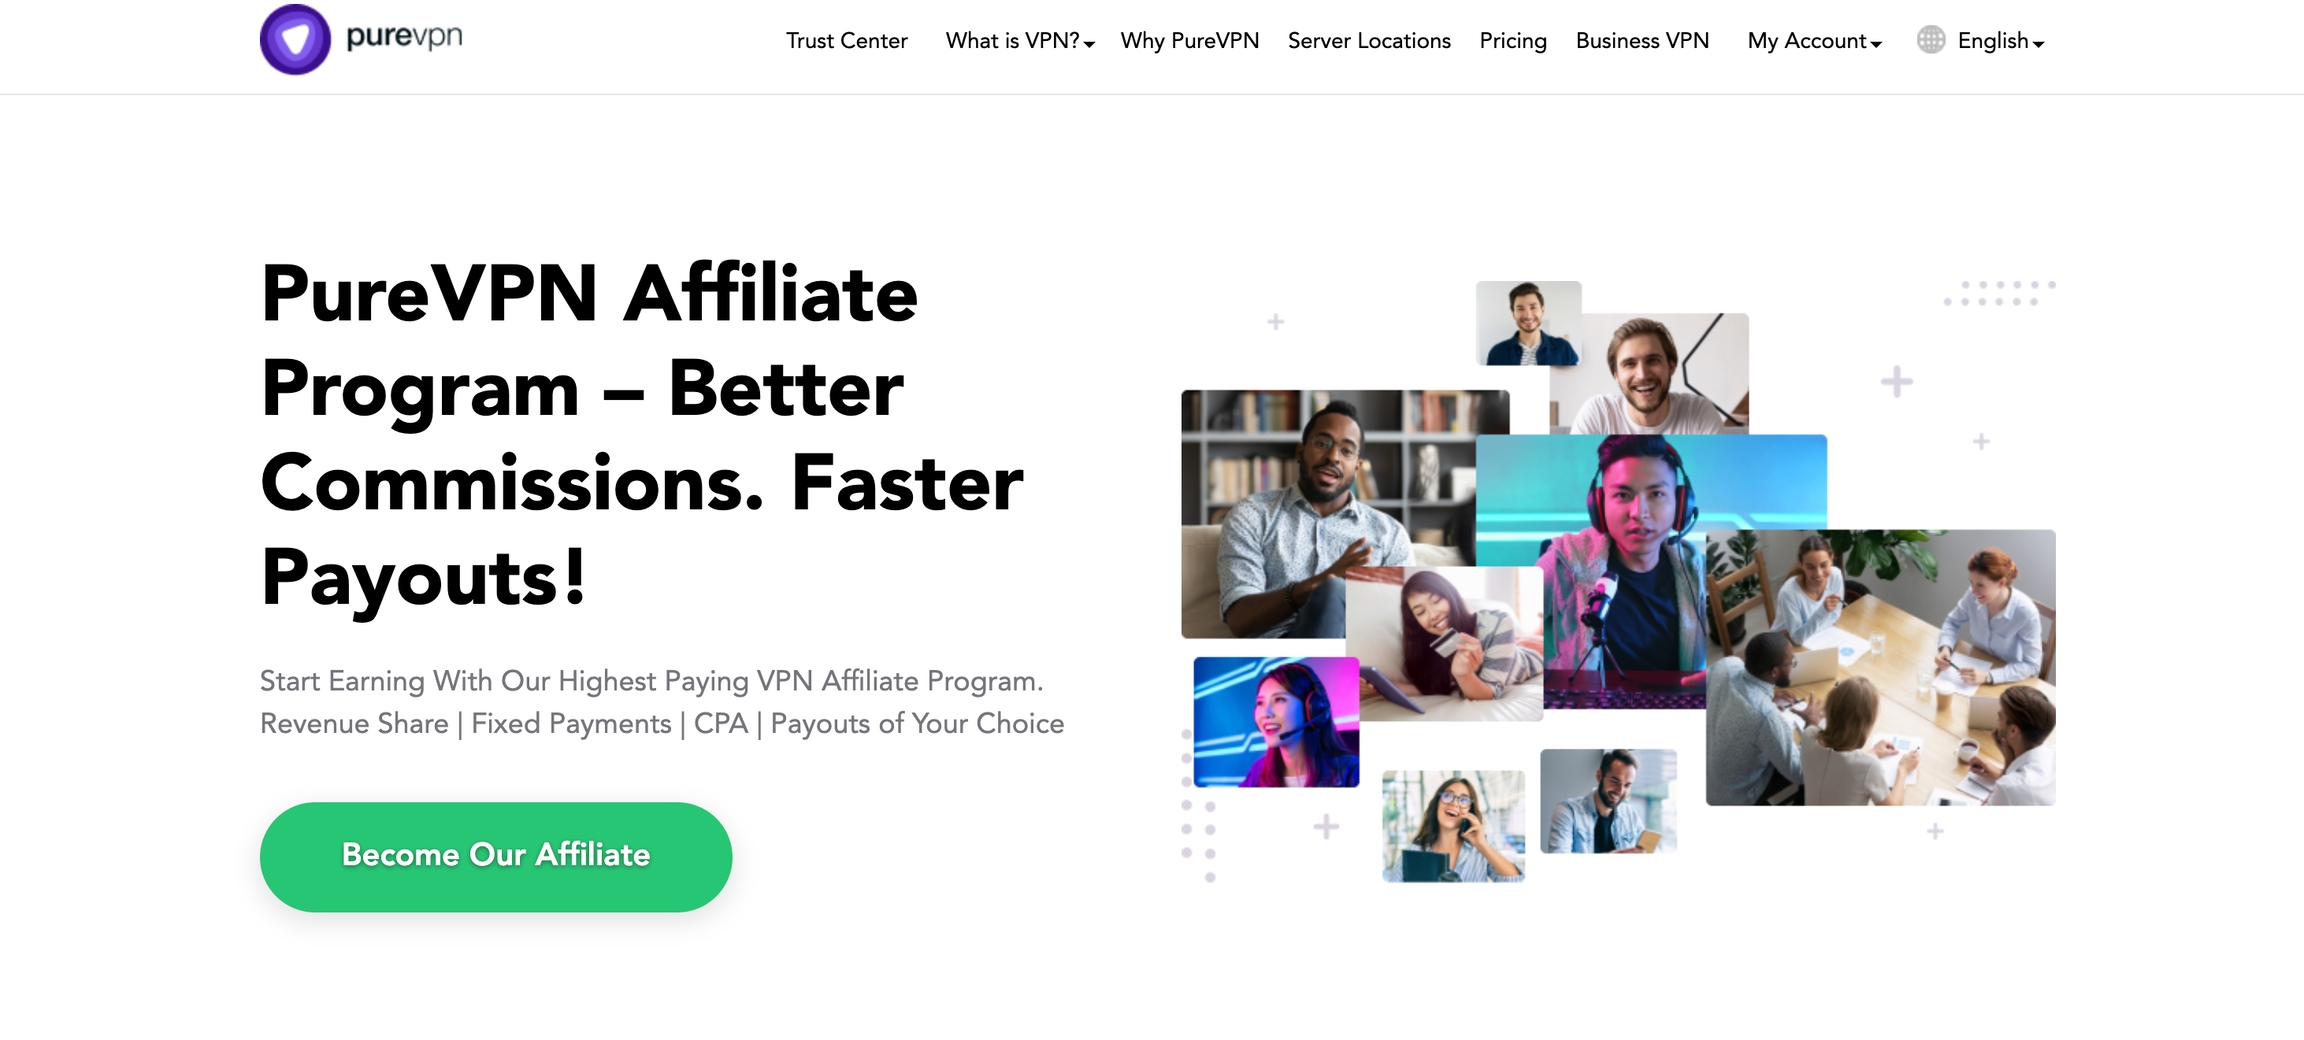Click the purevpn wordmark in header
Screen dimensions: 2304x1040
pos(404,37)
